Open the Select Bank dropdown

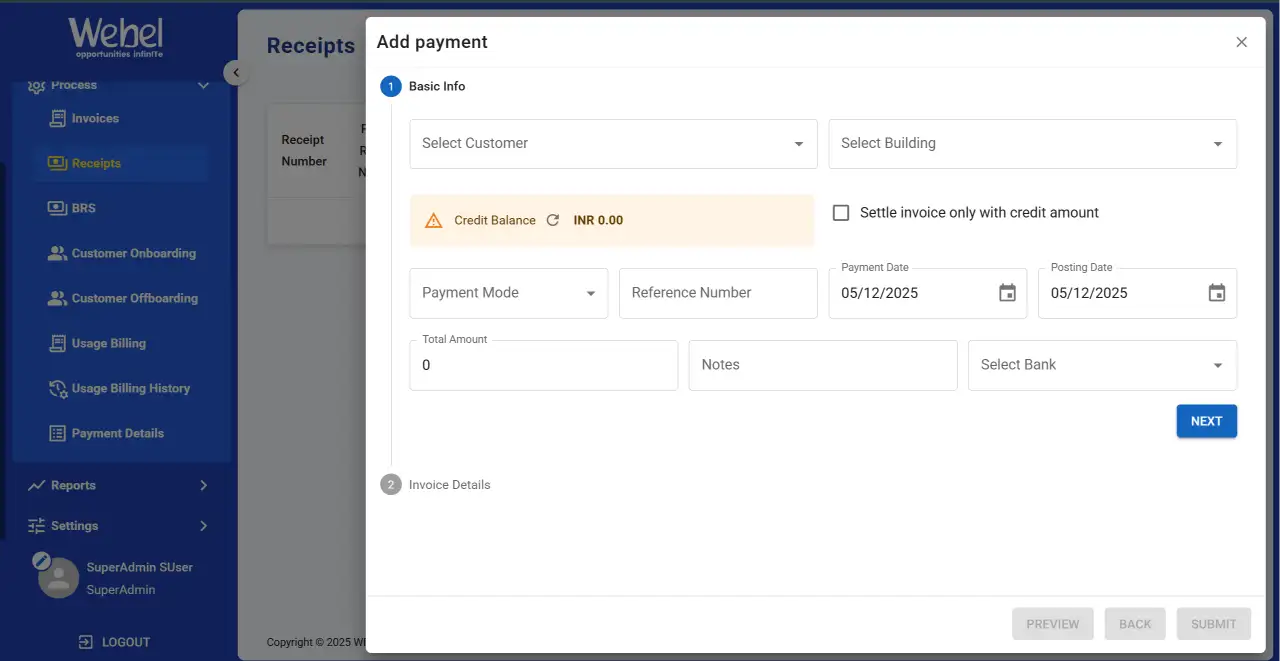click(1102, 365)
